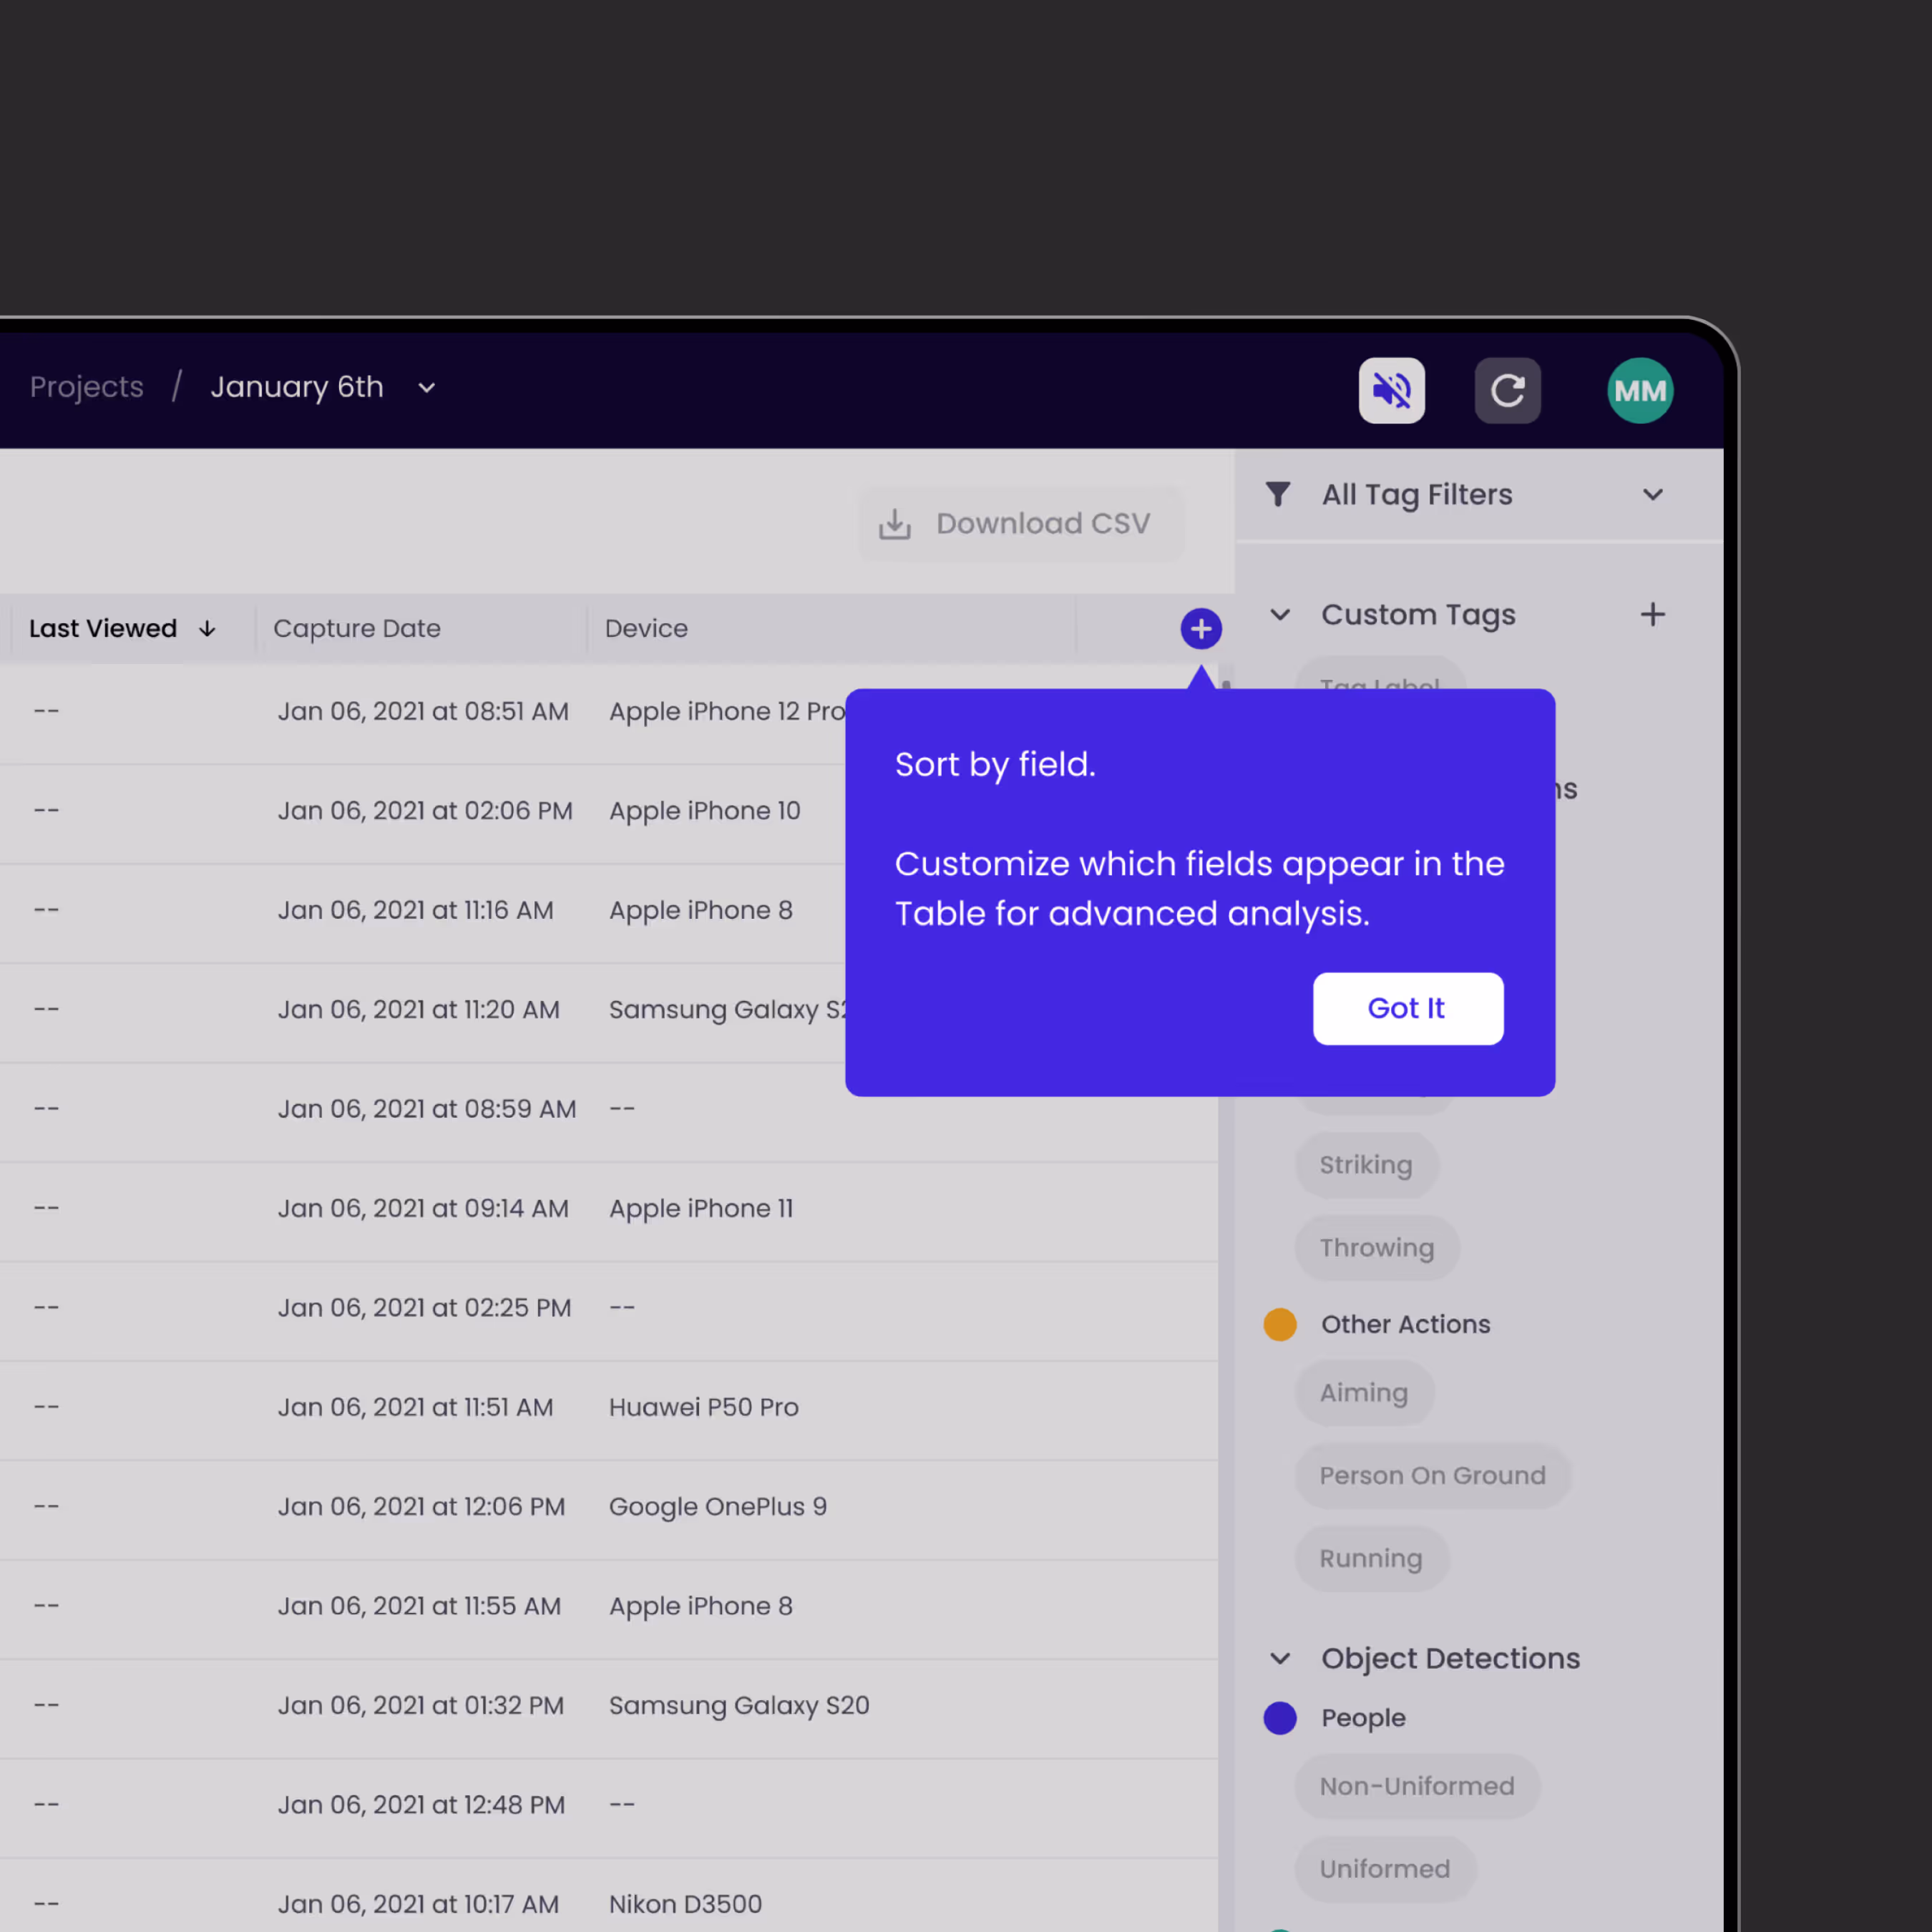The width and height of the screenshot is (1932, 1932).
Task: Click the Other Actions group label
Action: pyautogui.click(x=1405, y=1324)
